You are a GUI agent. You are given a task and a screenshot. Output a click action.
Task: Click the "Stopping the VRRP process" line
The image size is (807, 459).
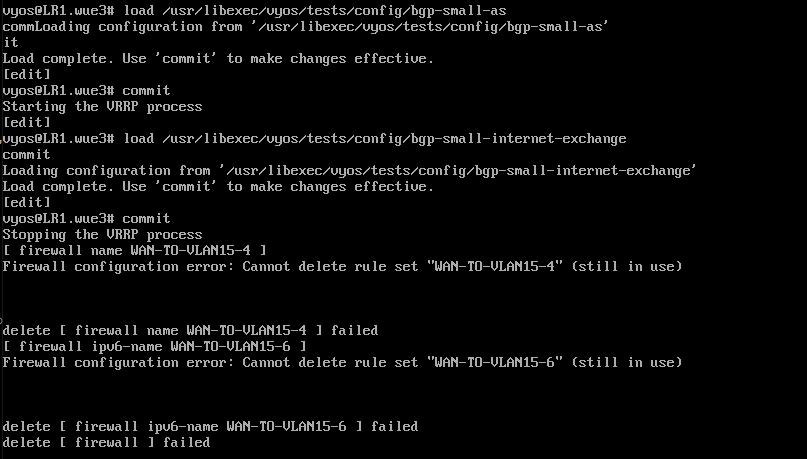click(x=102, y=234)
